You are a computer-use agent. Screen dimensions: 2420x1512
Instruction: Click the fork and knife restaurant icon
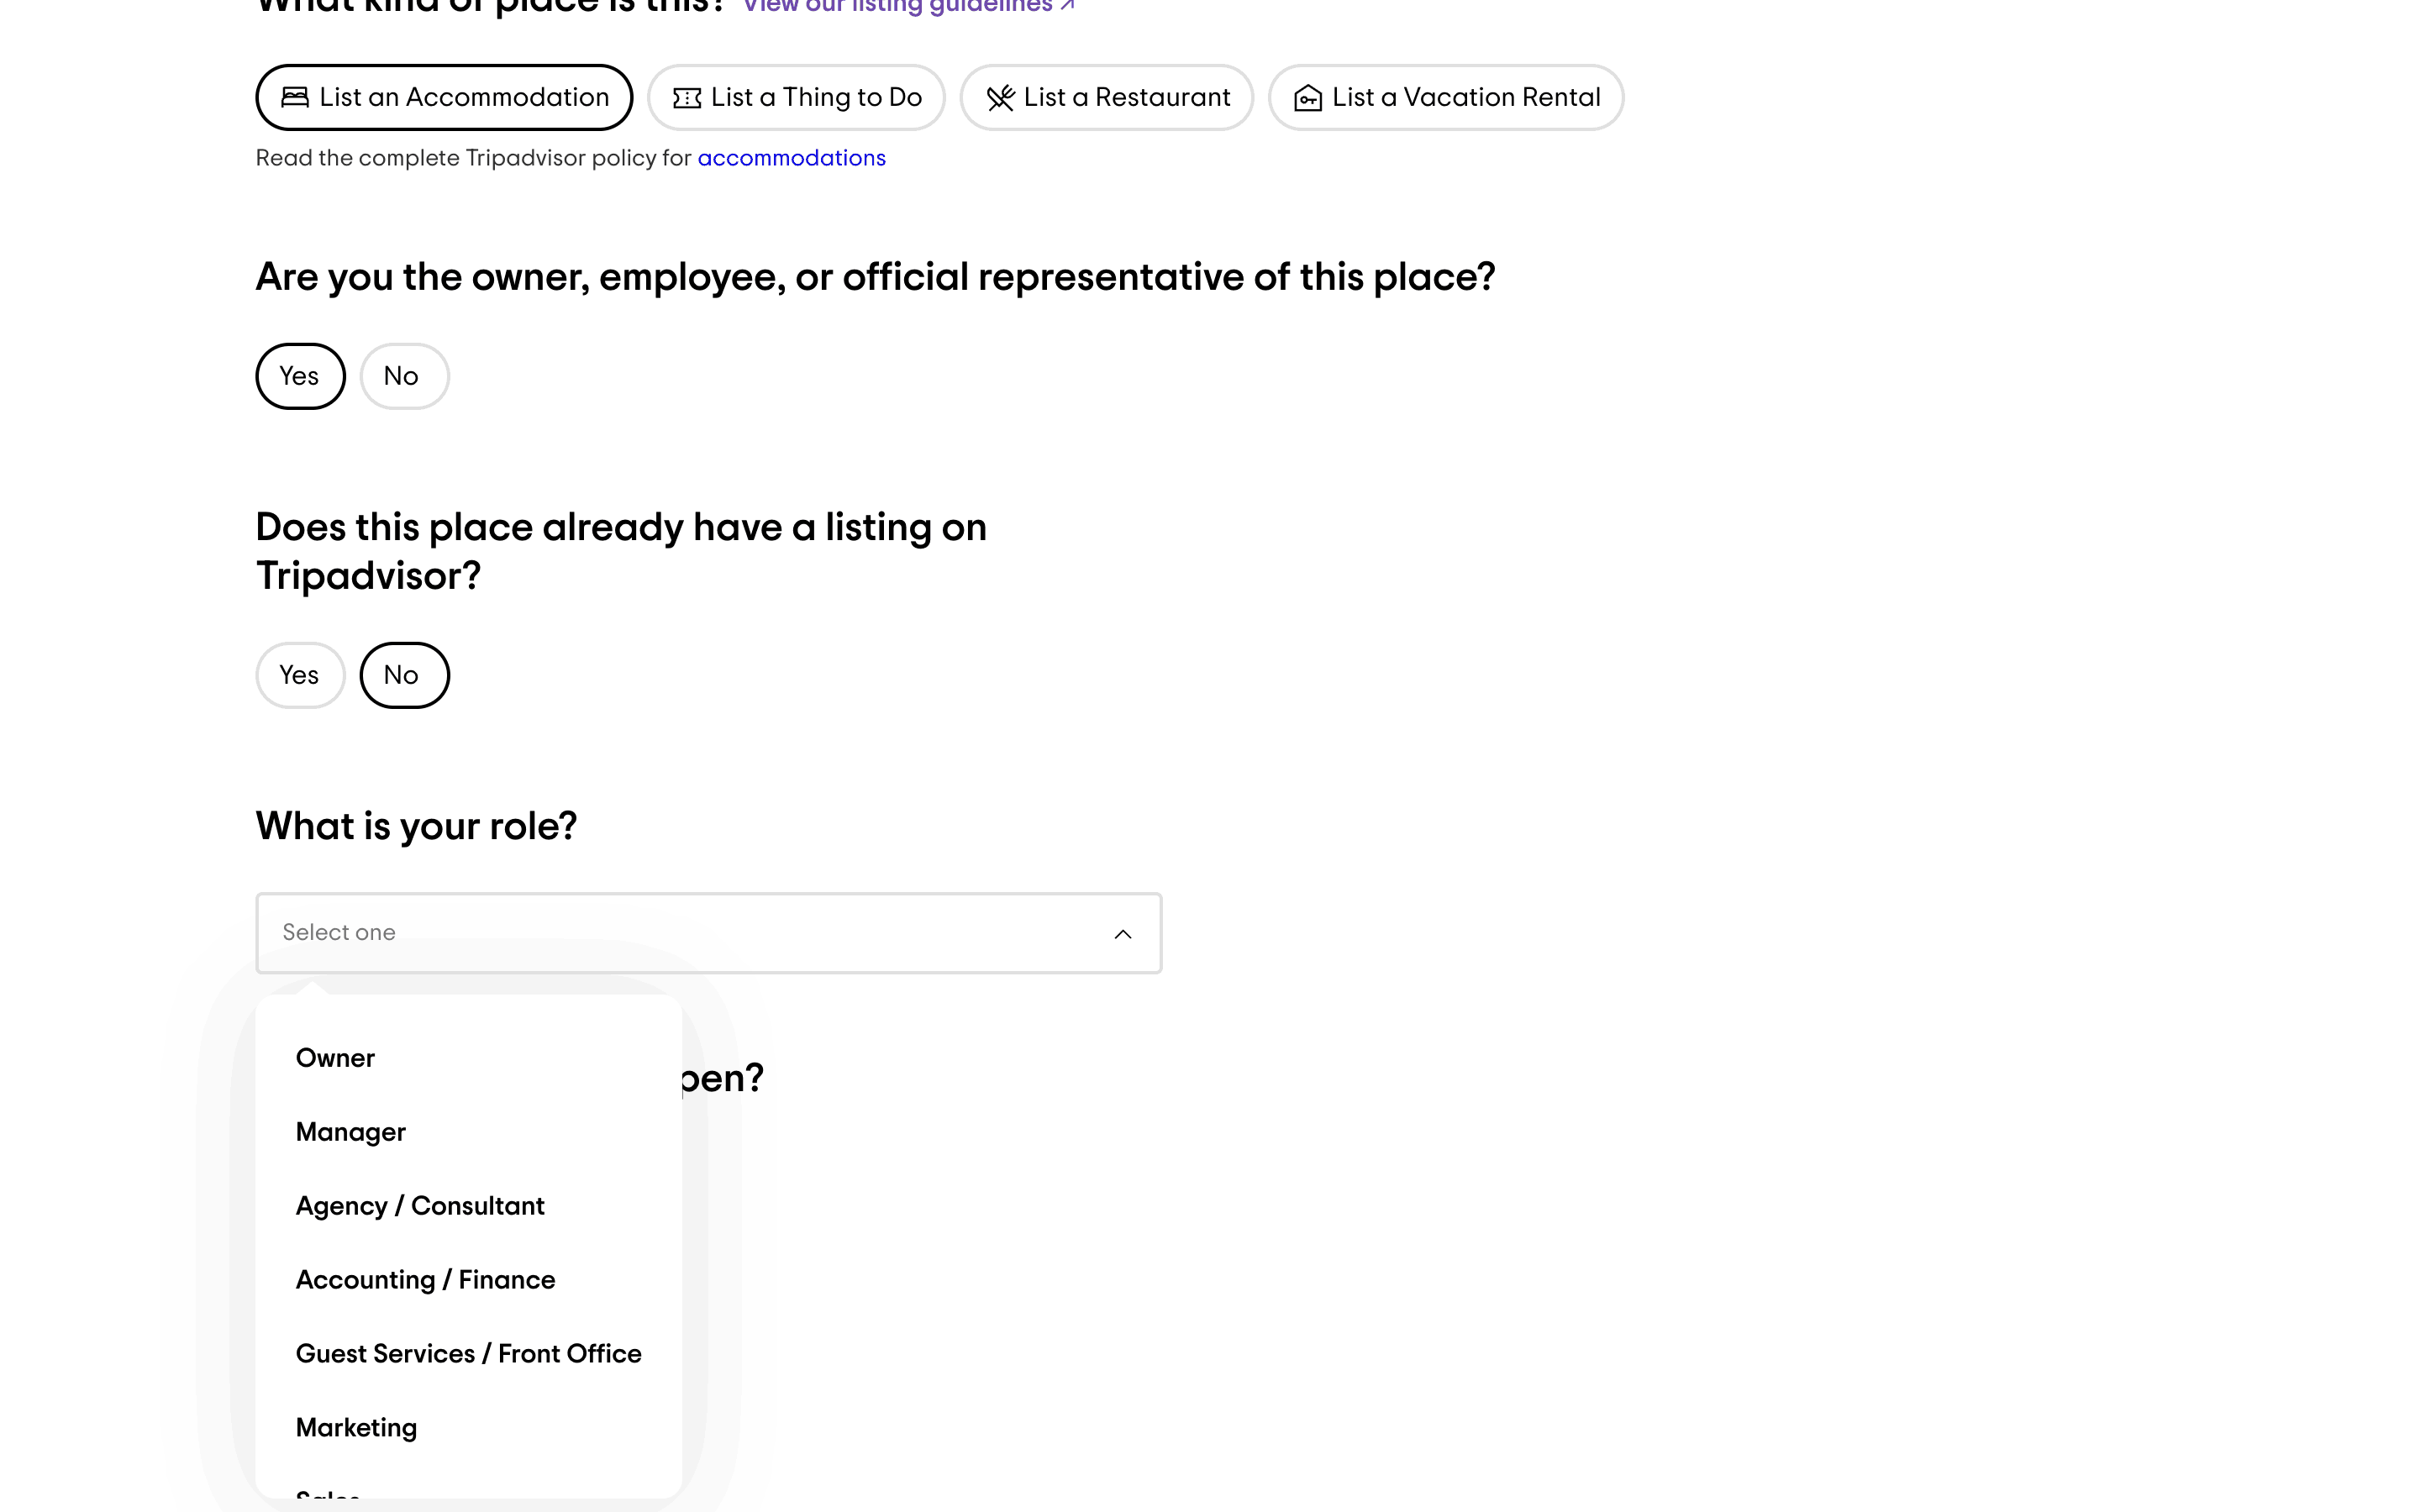click(1000, 98)
